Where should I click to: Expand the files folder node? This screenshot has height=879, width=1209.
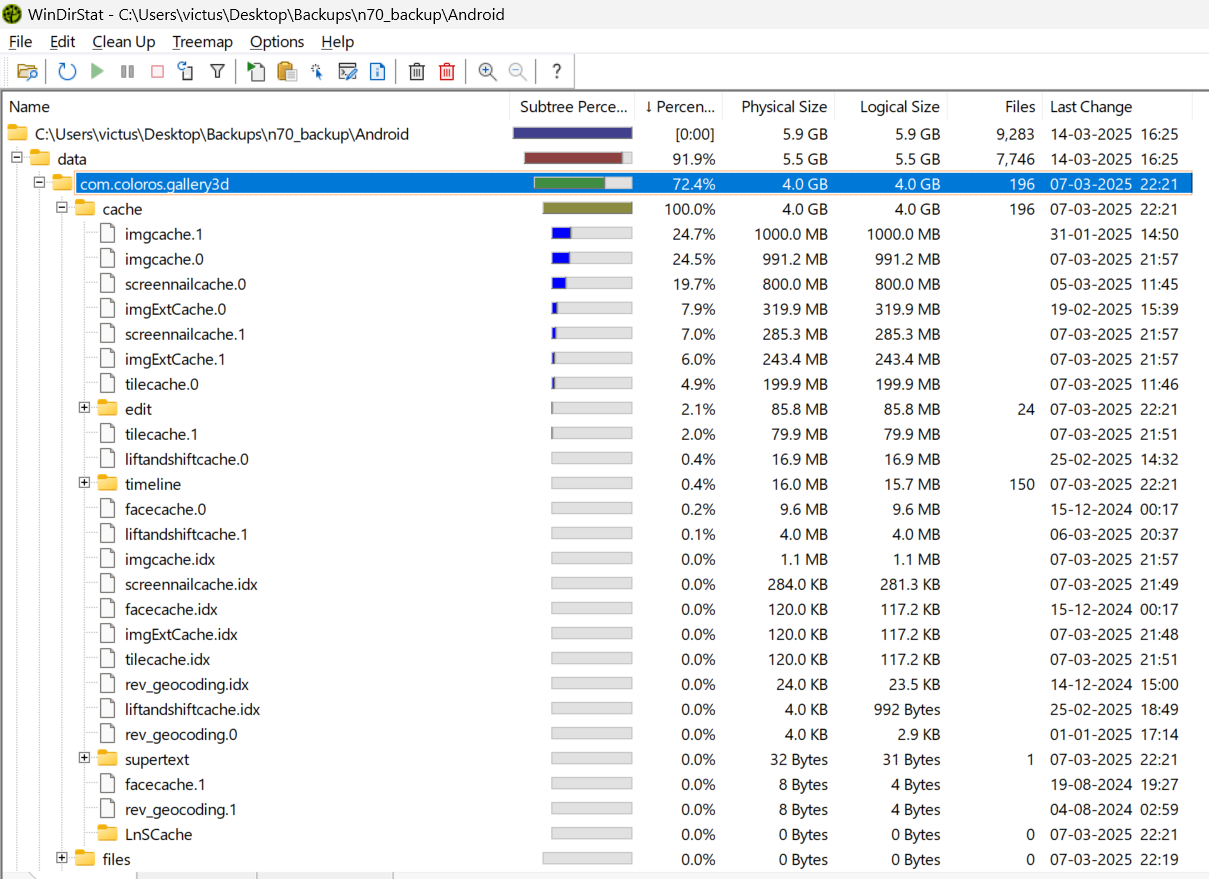tap(62, 858)
